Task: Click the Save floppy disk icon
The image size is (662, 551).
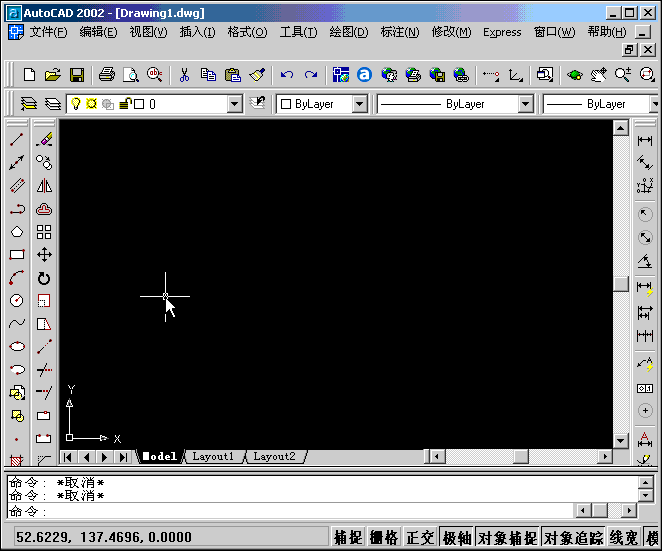Action: [76, 75]
